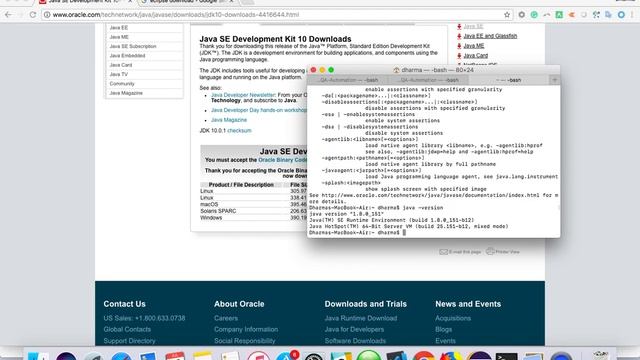Click the Oracle Binary Code license link
Viewport: 640px width, 360px height.
point(282,160)
